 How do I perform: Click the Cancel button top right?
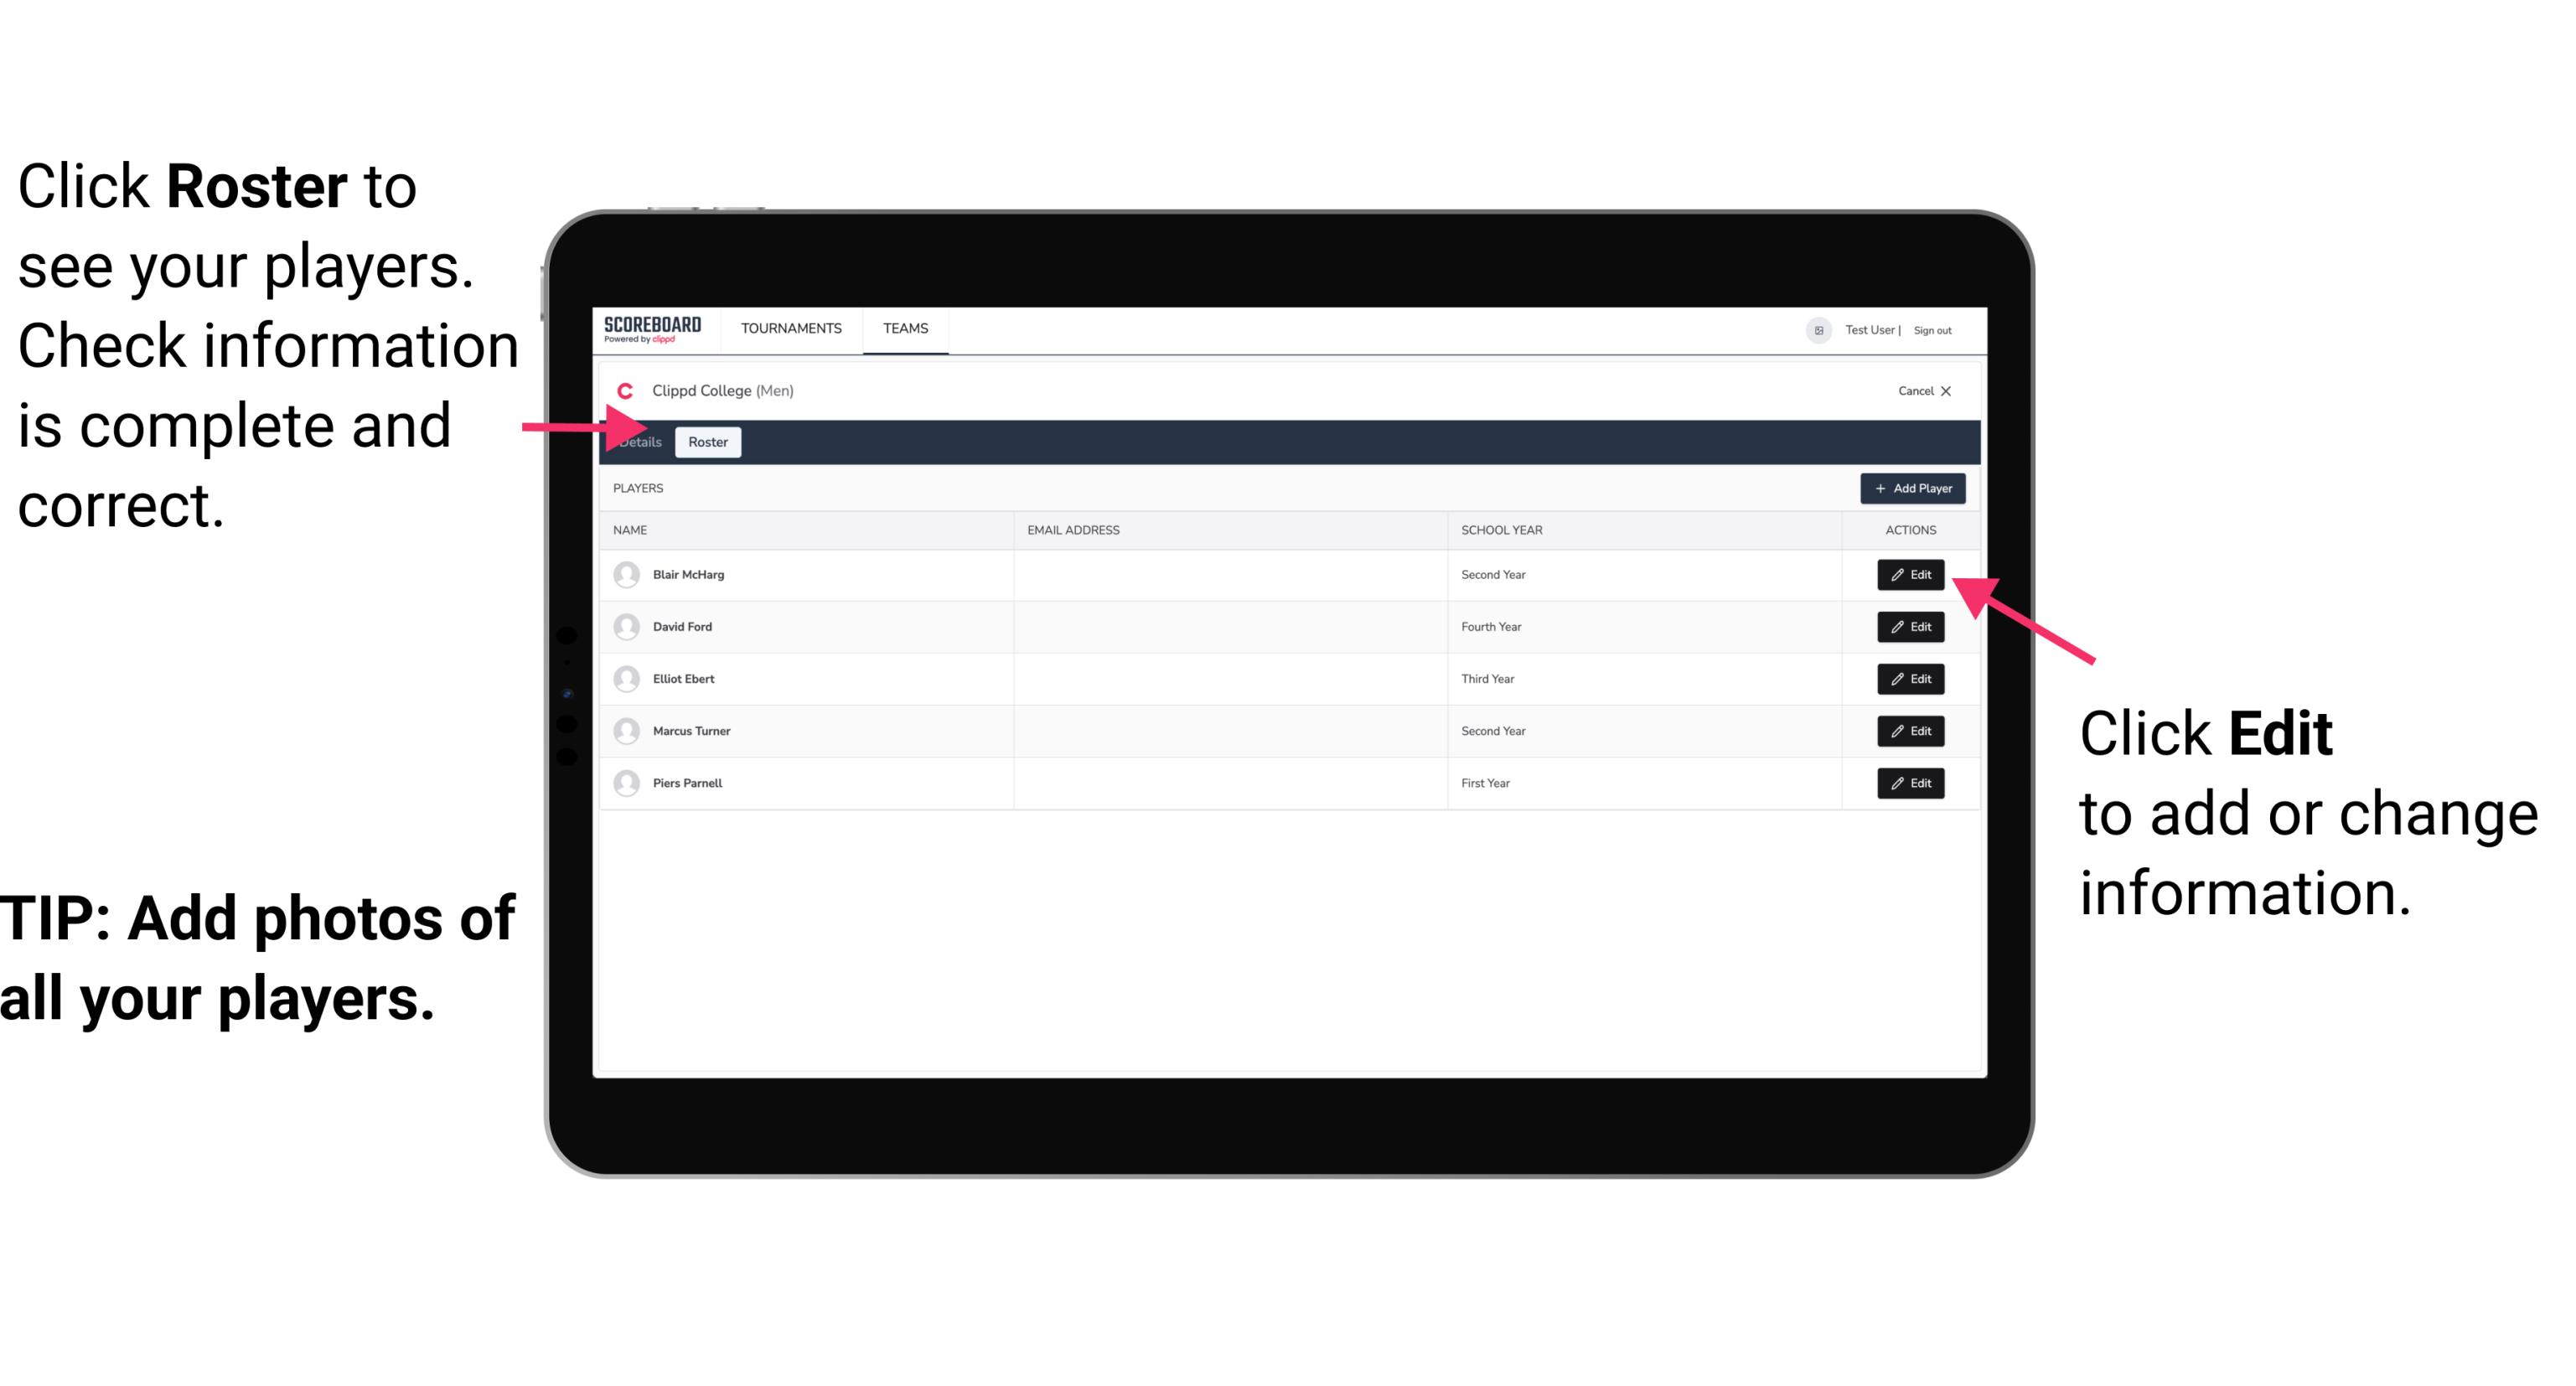tap(1922, 390)
